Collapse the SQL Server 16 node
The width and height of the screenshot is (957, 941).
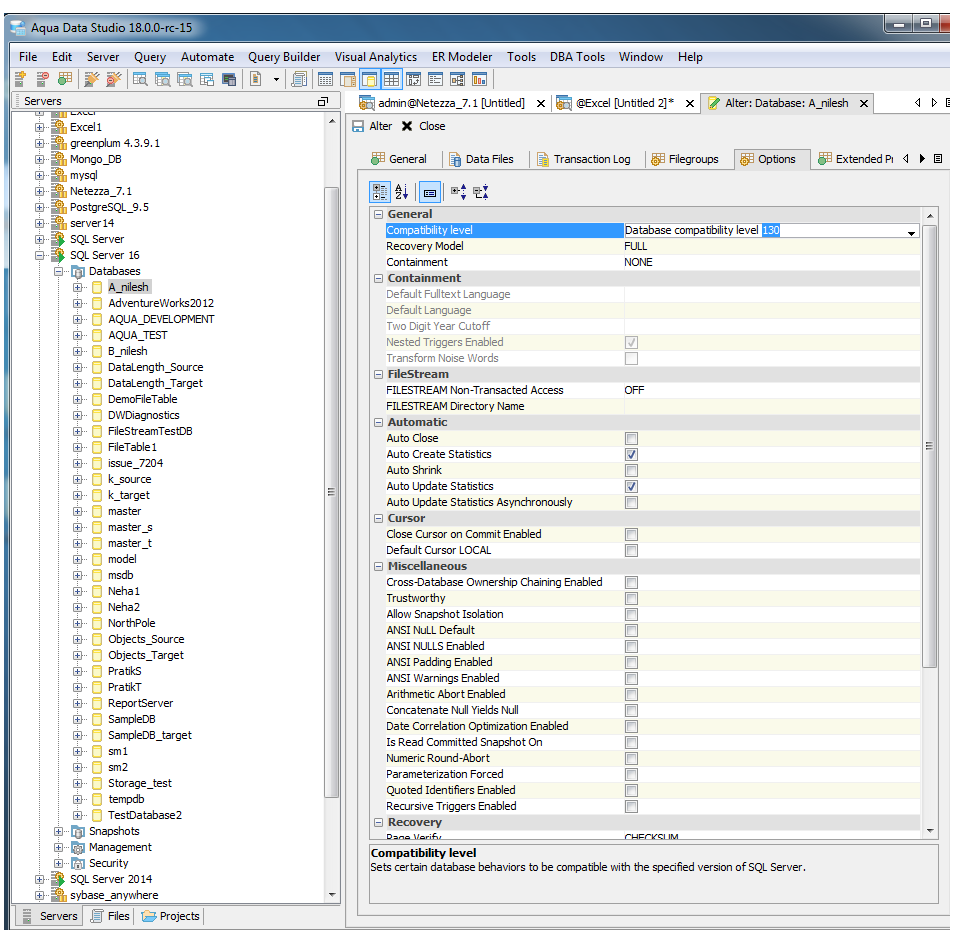40,255
